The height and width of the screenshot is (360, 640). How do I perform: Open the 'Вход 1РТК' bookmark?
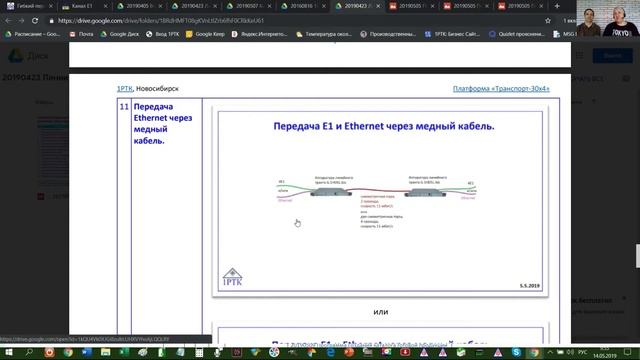(x=162, y=34)
